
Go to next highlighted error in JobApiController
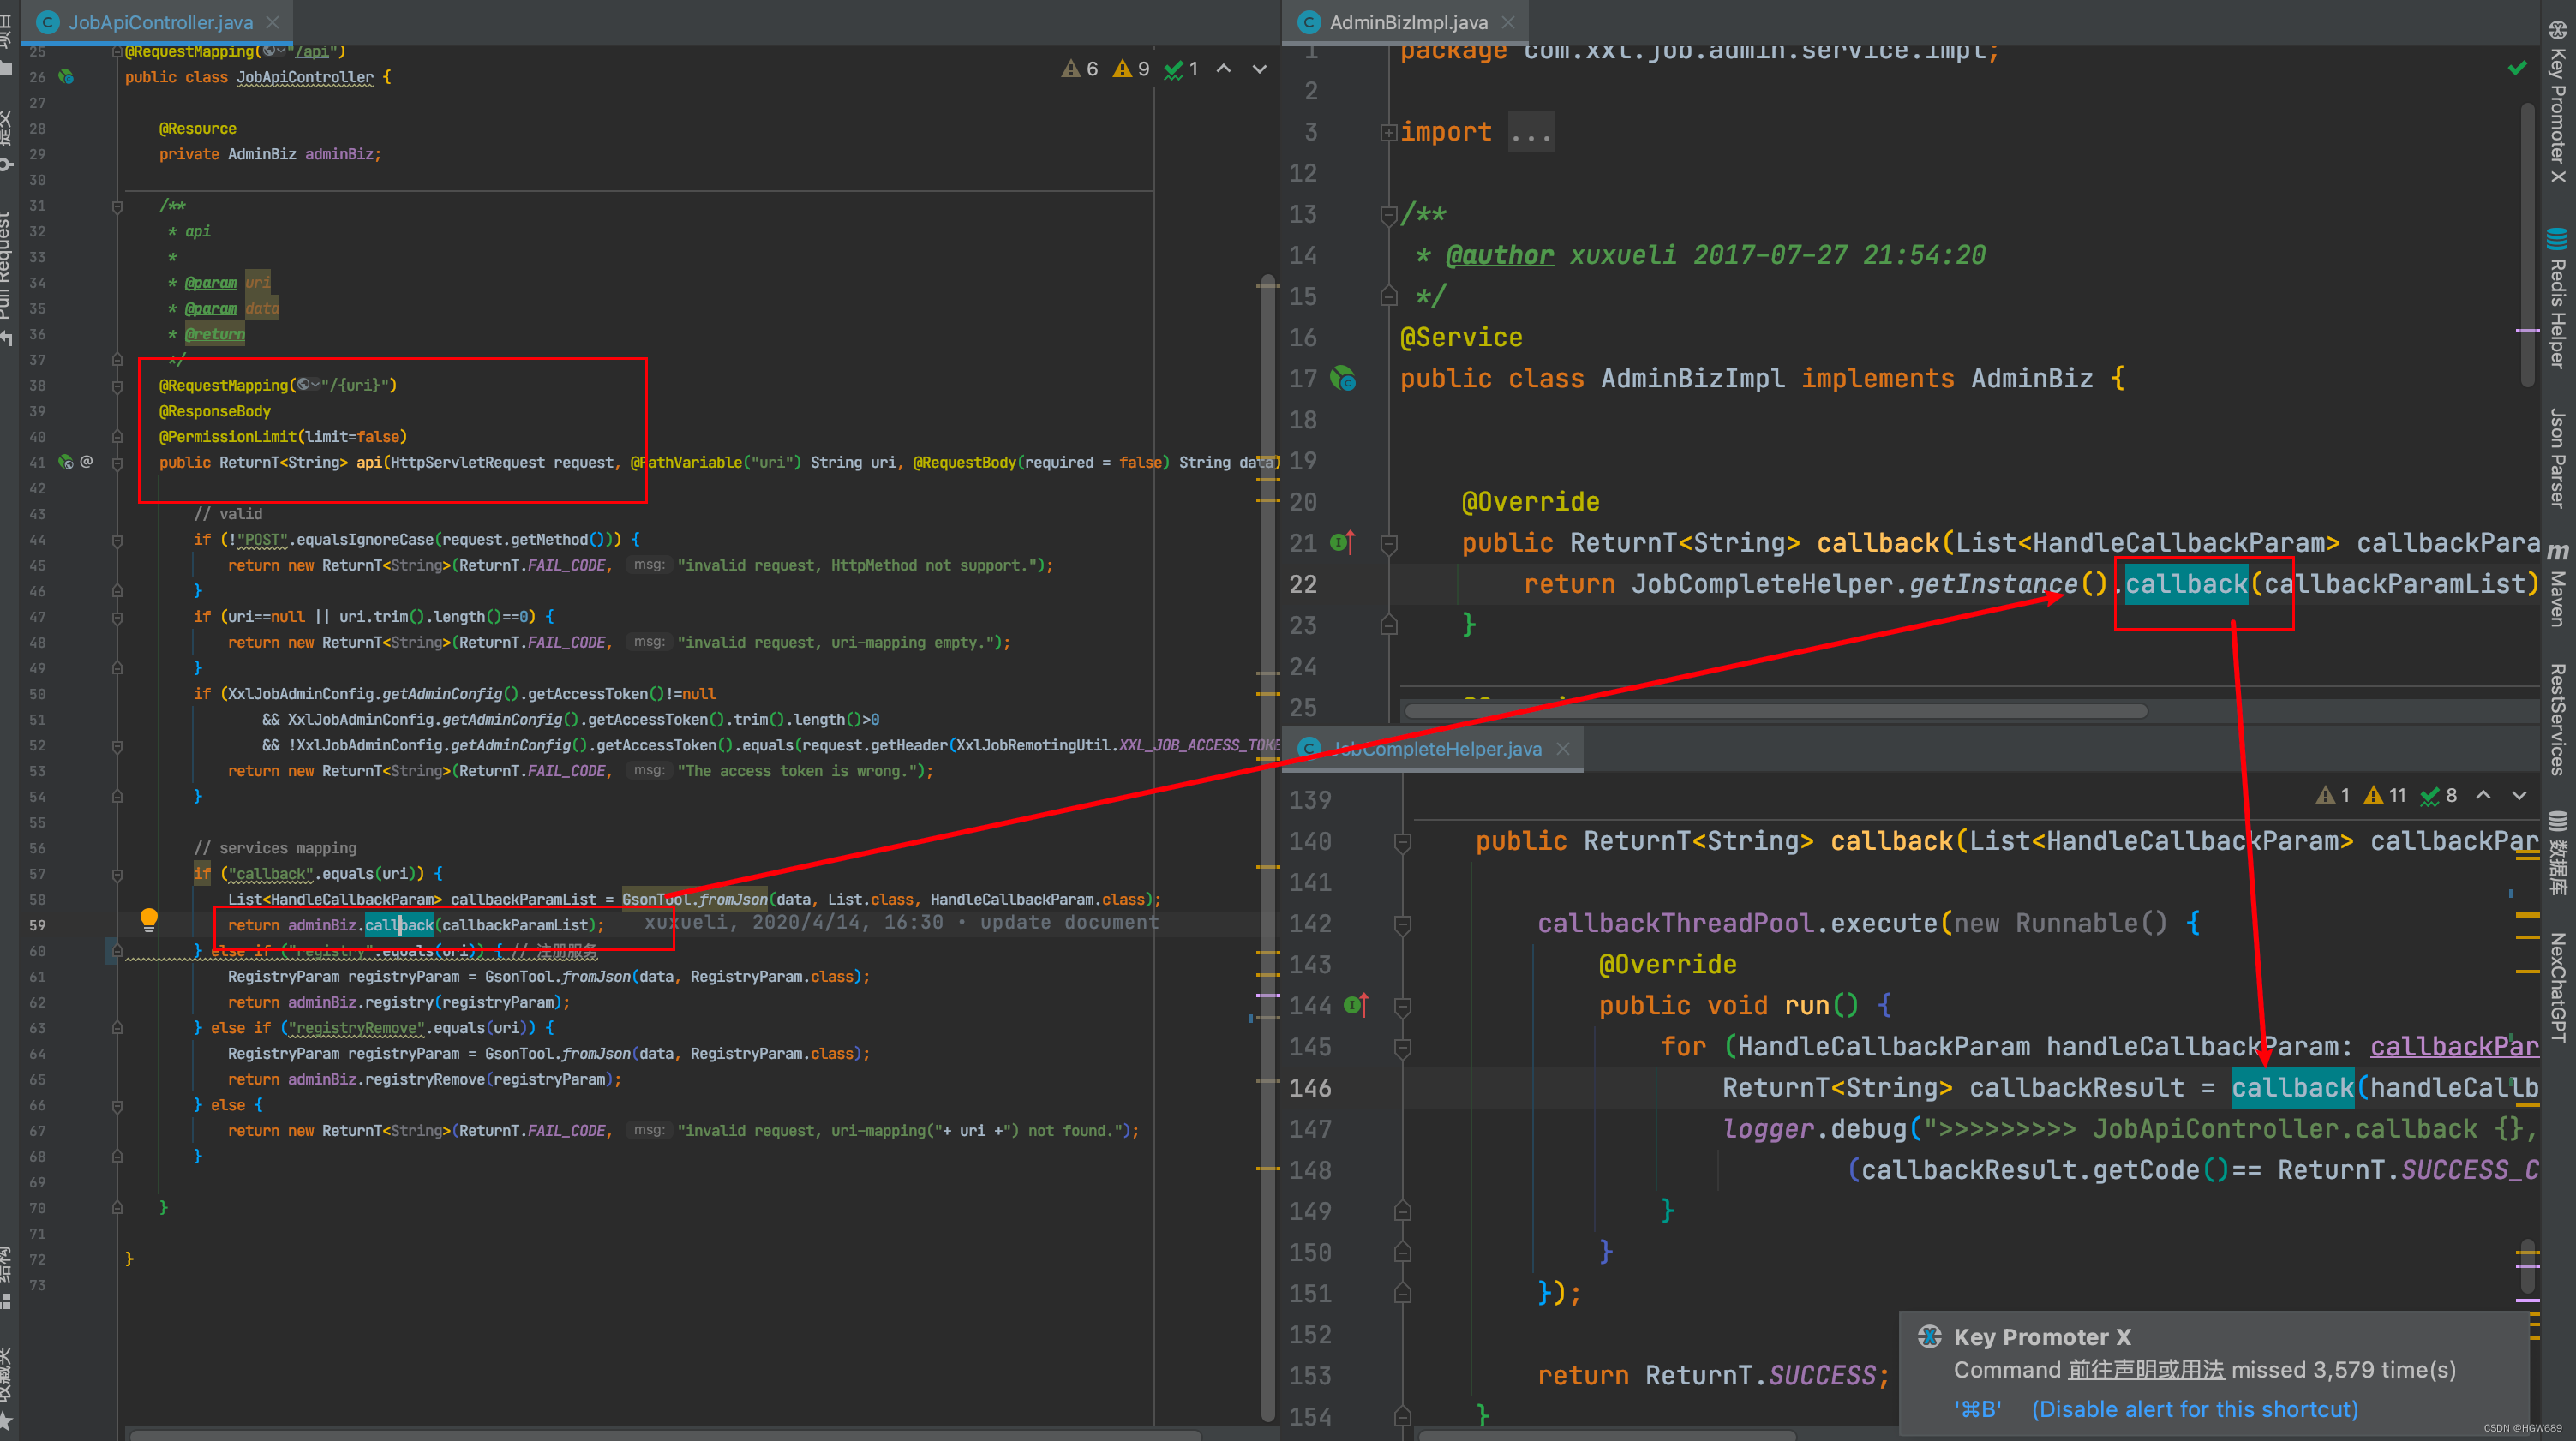click(1260, 69)
